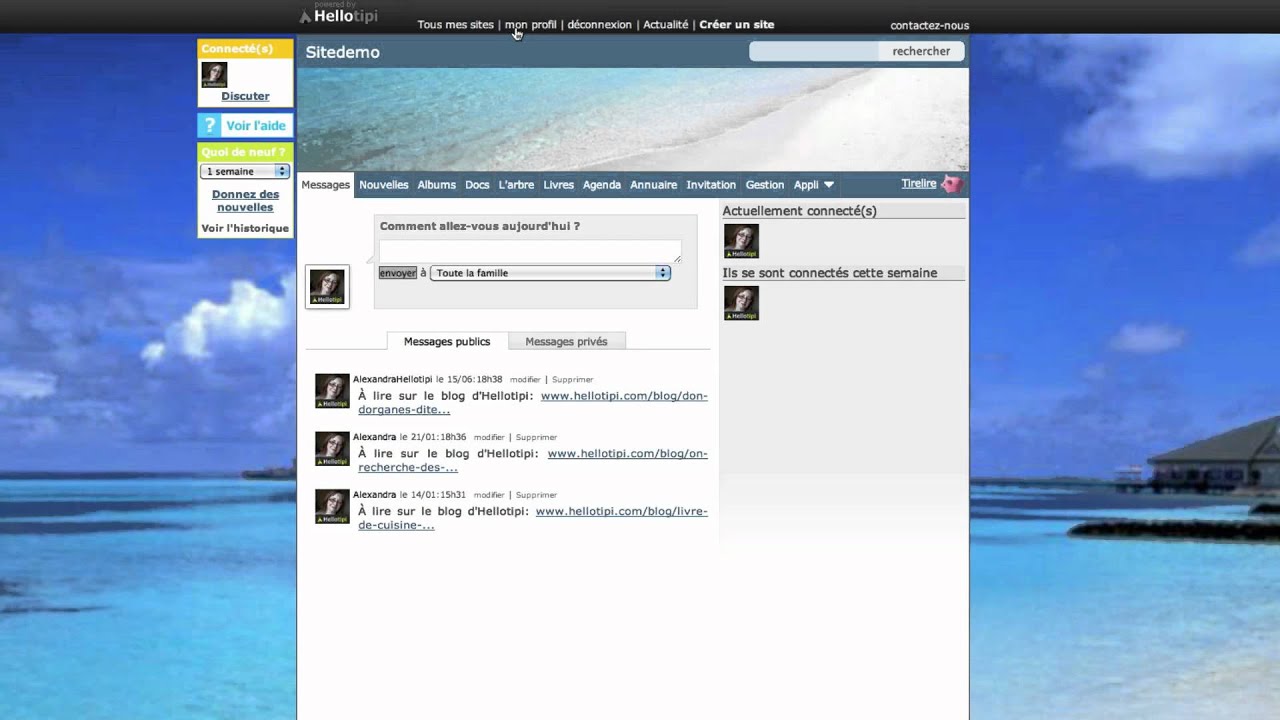Open the blog/on-recherche-des link
1280x720 pixels.
point(533,461)
